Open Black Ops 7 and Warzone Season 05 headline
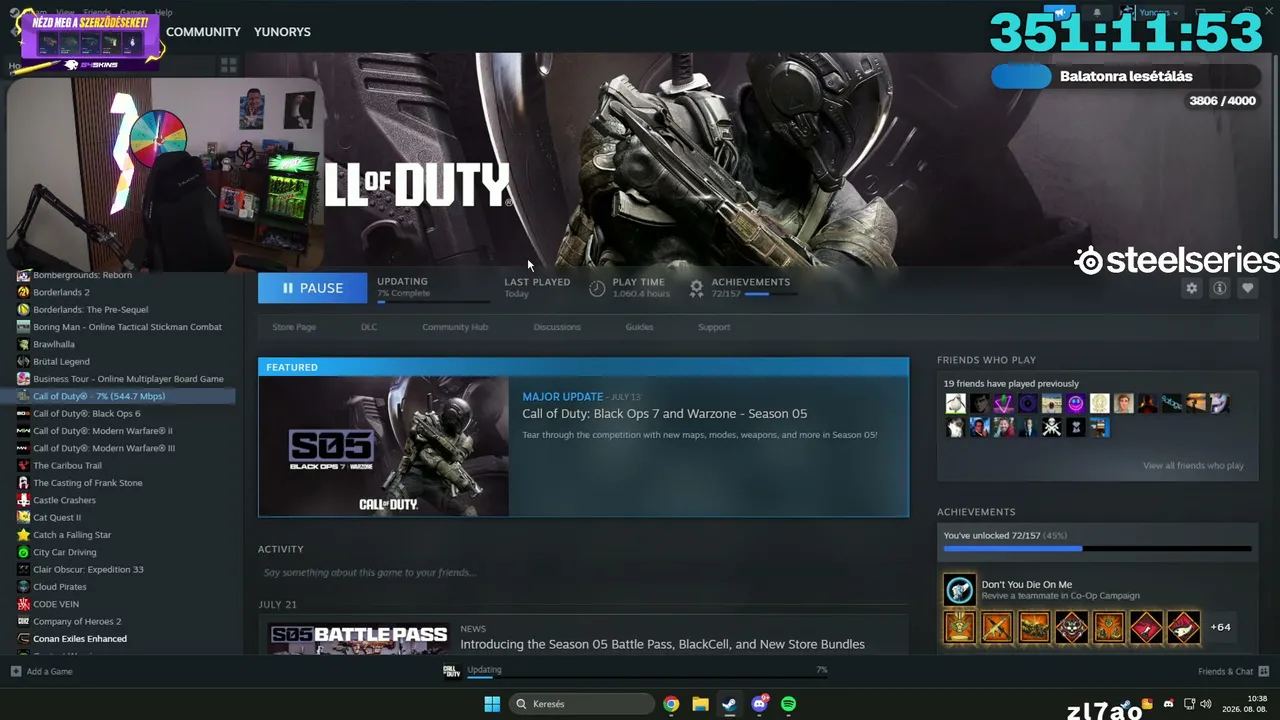This screenshot has height=720, width=1280. (664, 414)
